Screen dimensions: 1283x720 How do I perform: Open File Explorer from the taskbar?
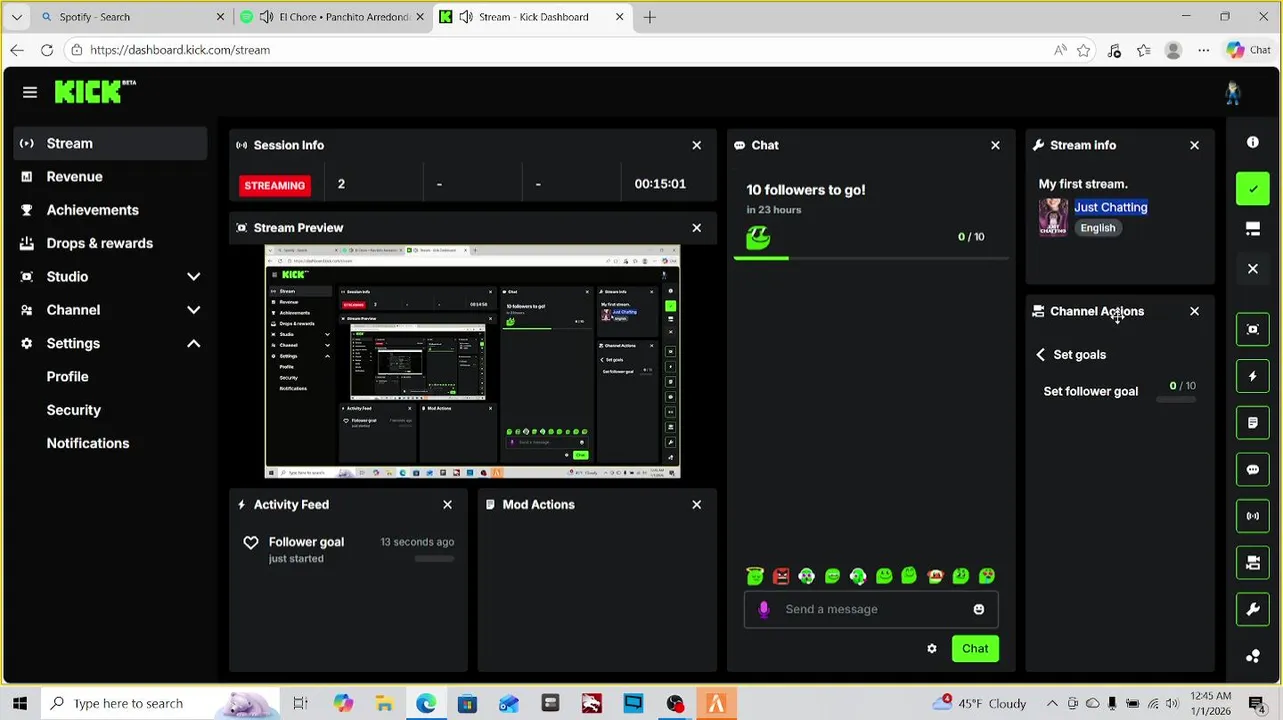[384, 703]
